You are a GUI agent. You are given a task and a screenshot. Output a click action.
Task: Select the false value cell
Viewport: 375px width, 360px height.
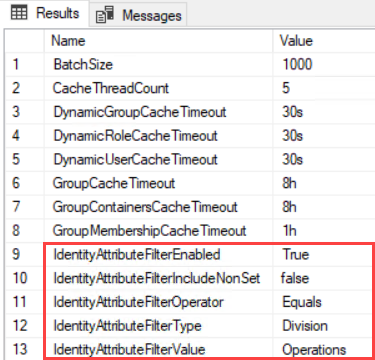(x=324, y=278)
